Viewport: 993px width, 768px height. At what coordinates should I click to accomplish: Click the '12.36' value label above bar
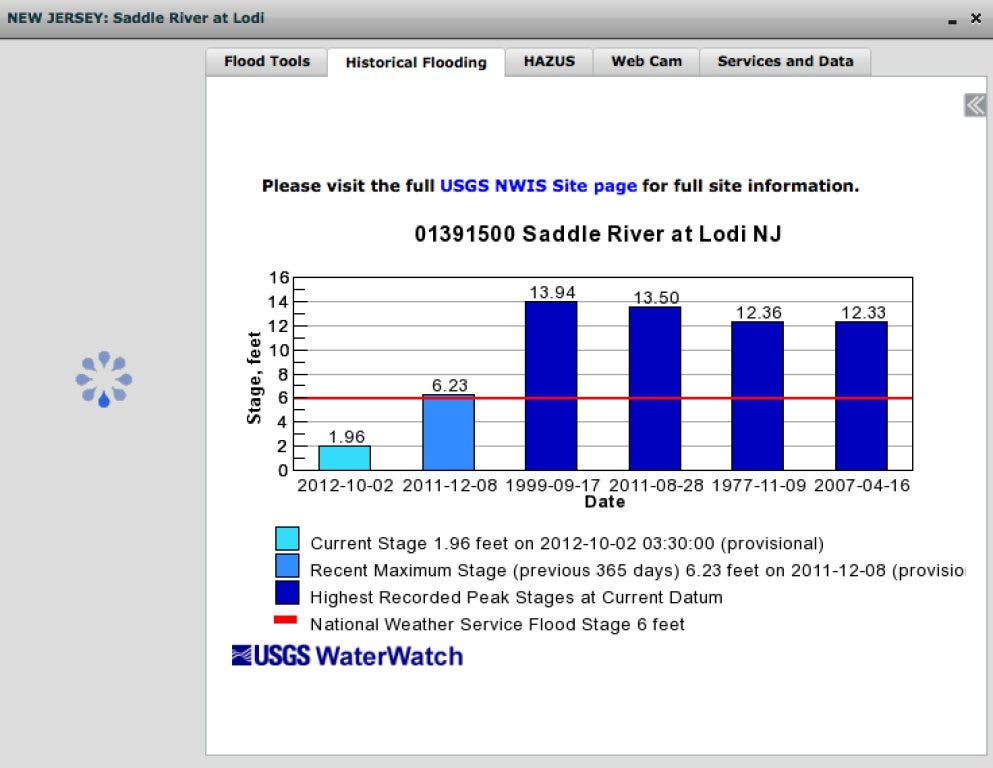click(x=759, y=313)
